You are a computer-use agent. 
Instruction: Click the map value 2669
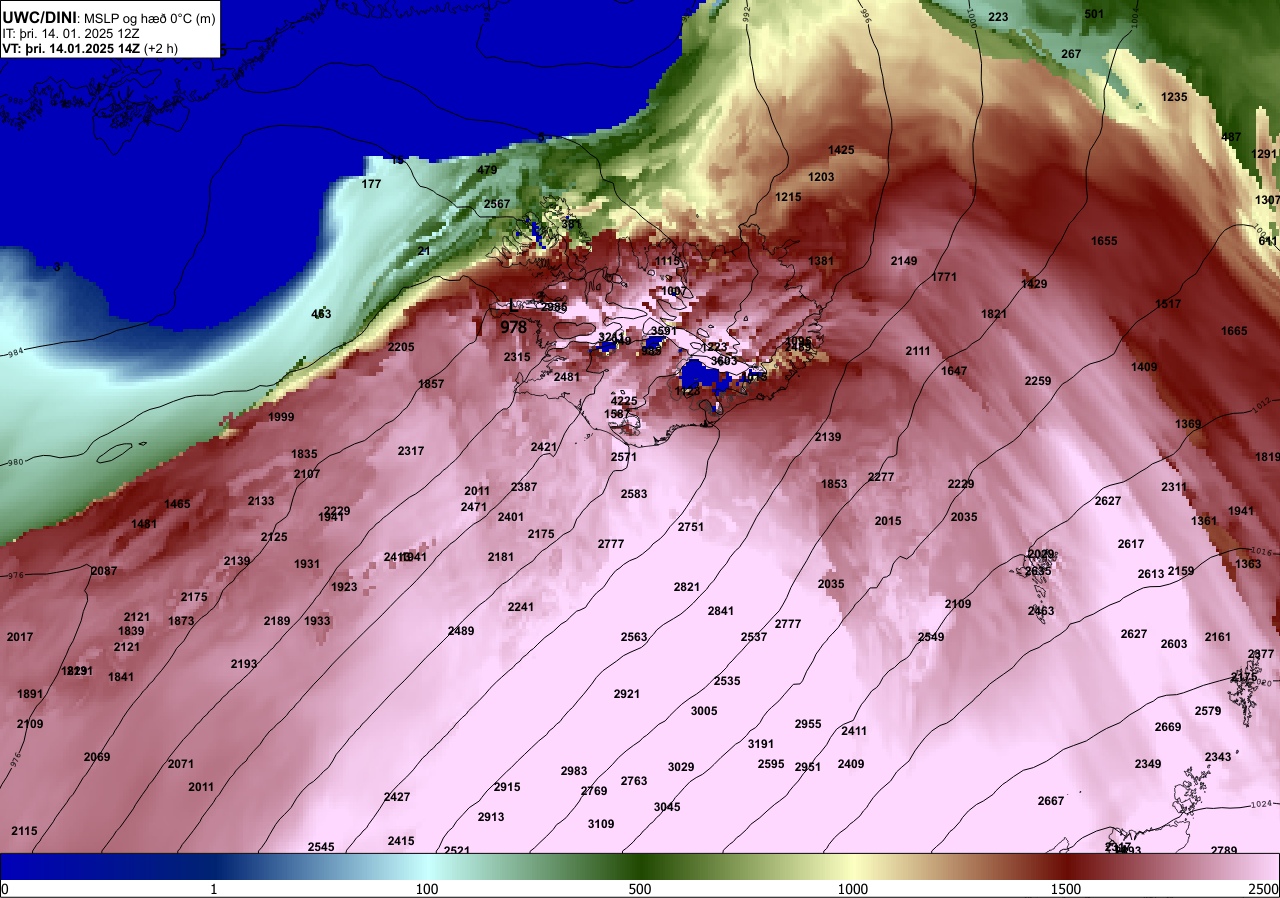1168,727
